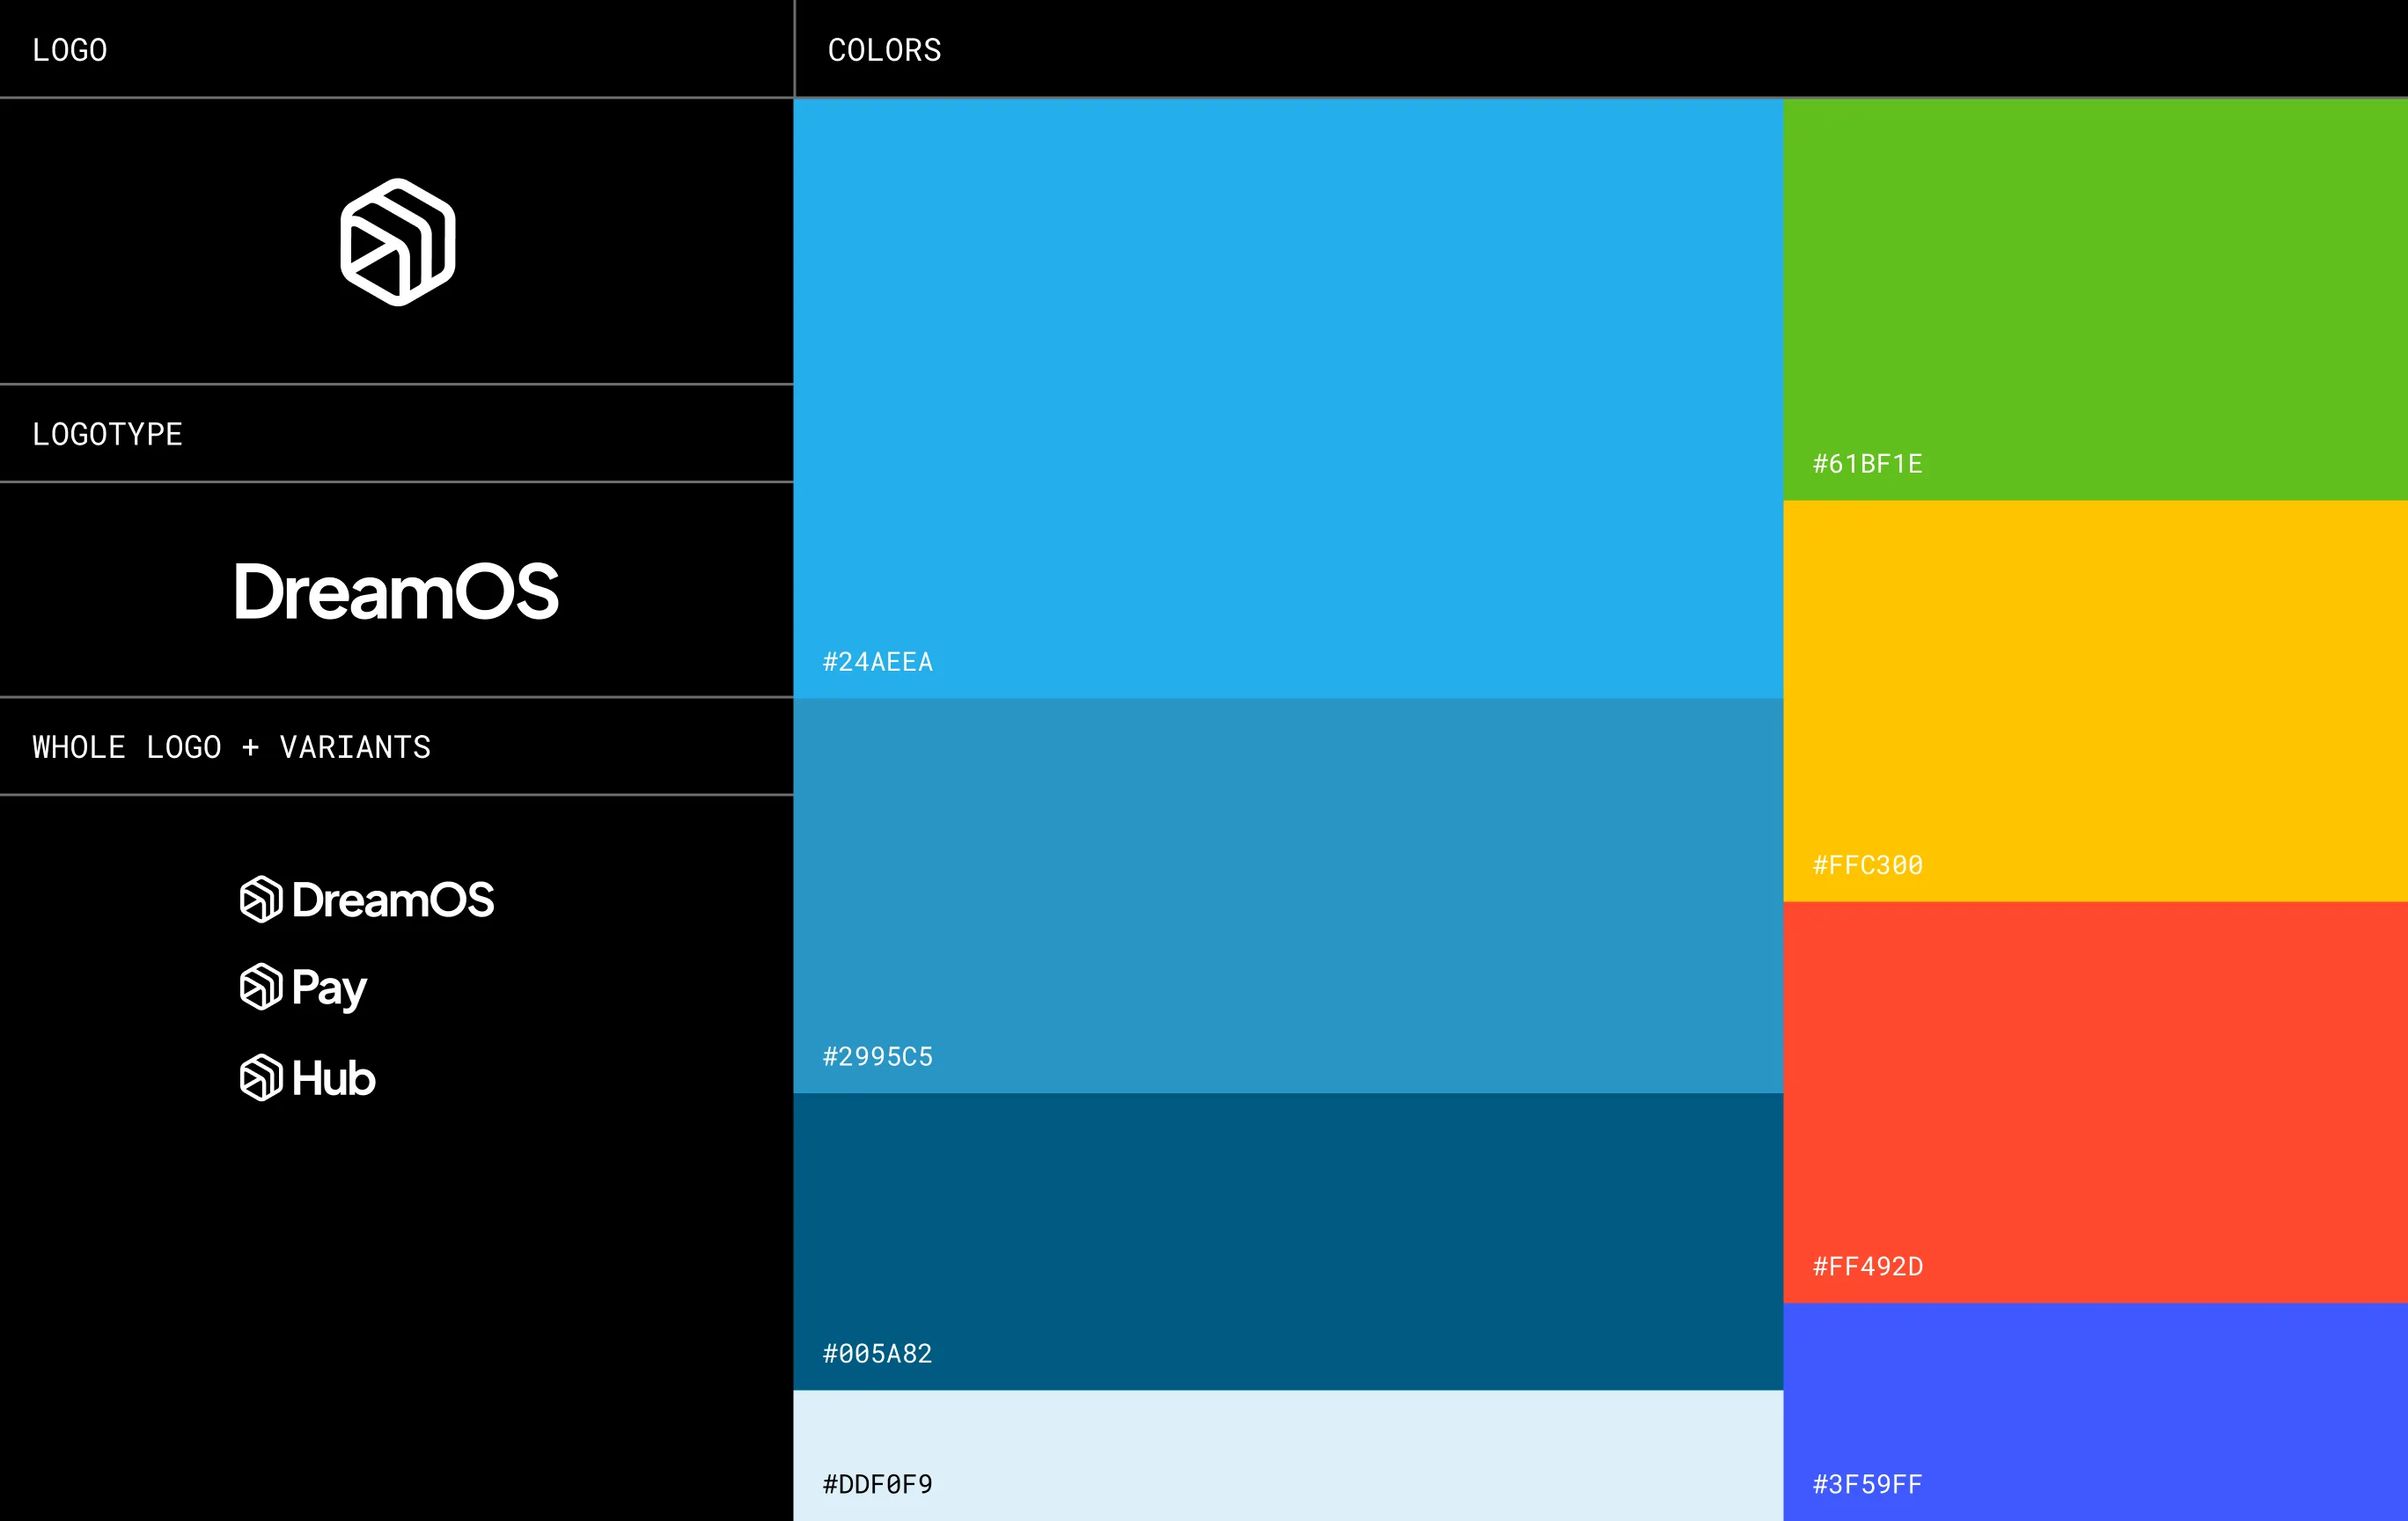Click the Hub logo variant
2408x1521 pixels.
308,1078
